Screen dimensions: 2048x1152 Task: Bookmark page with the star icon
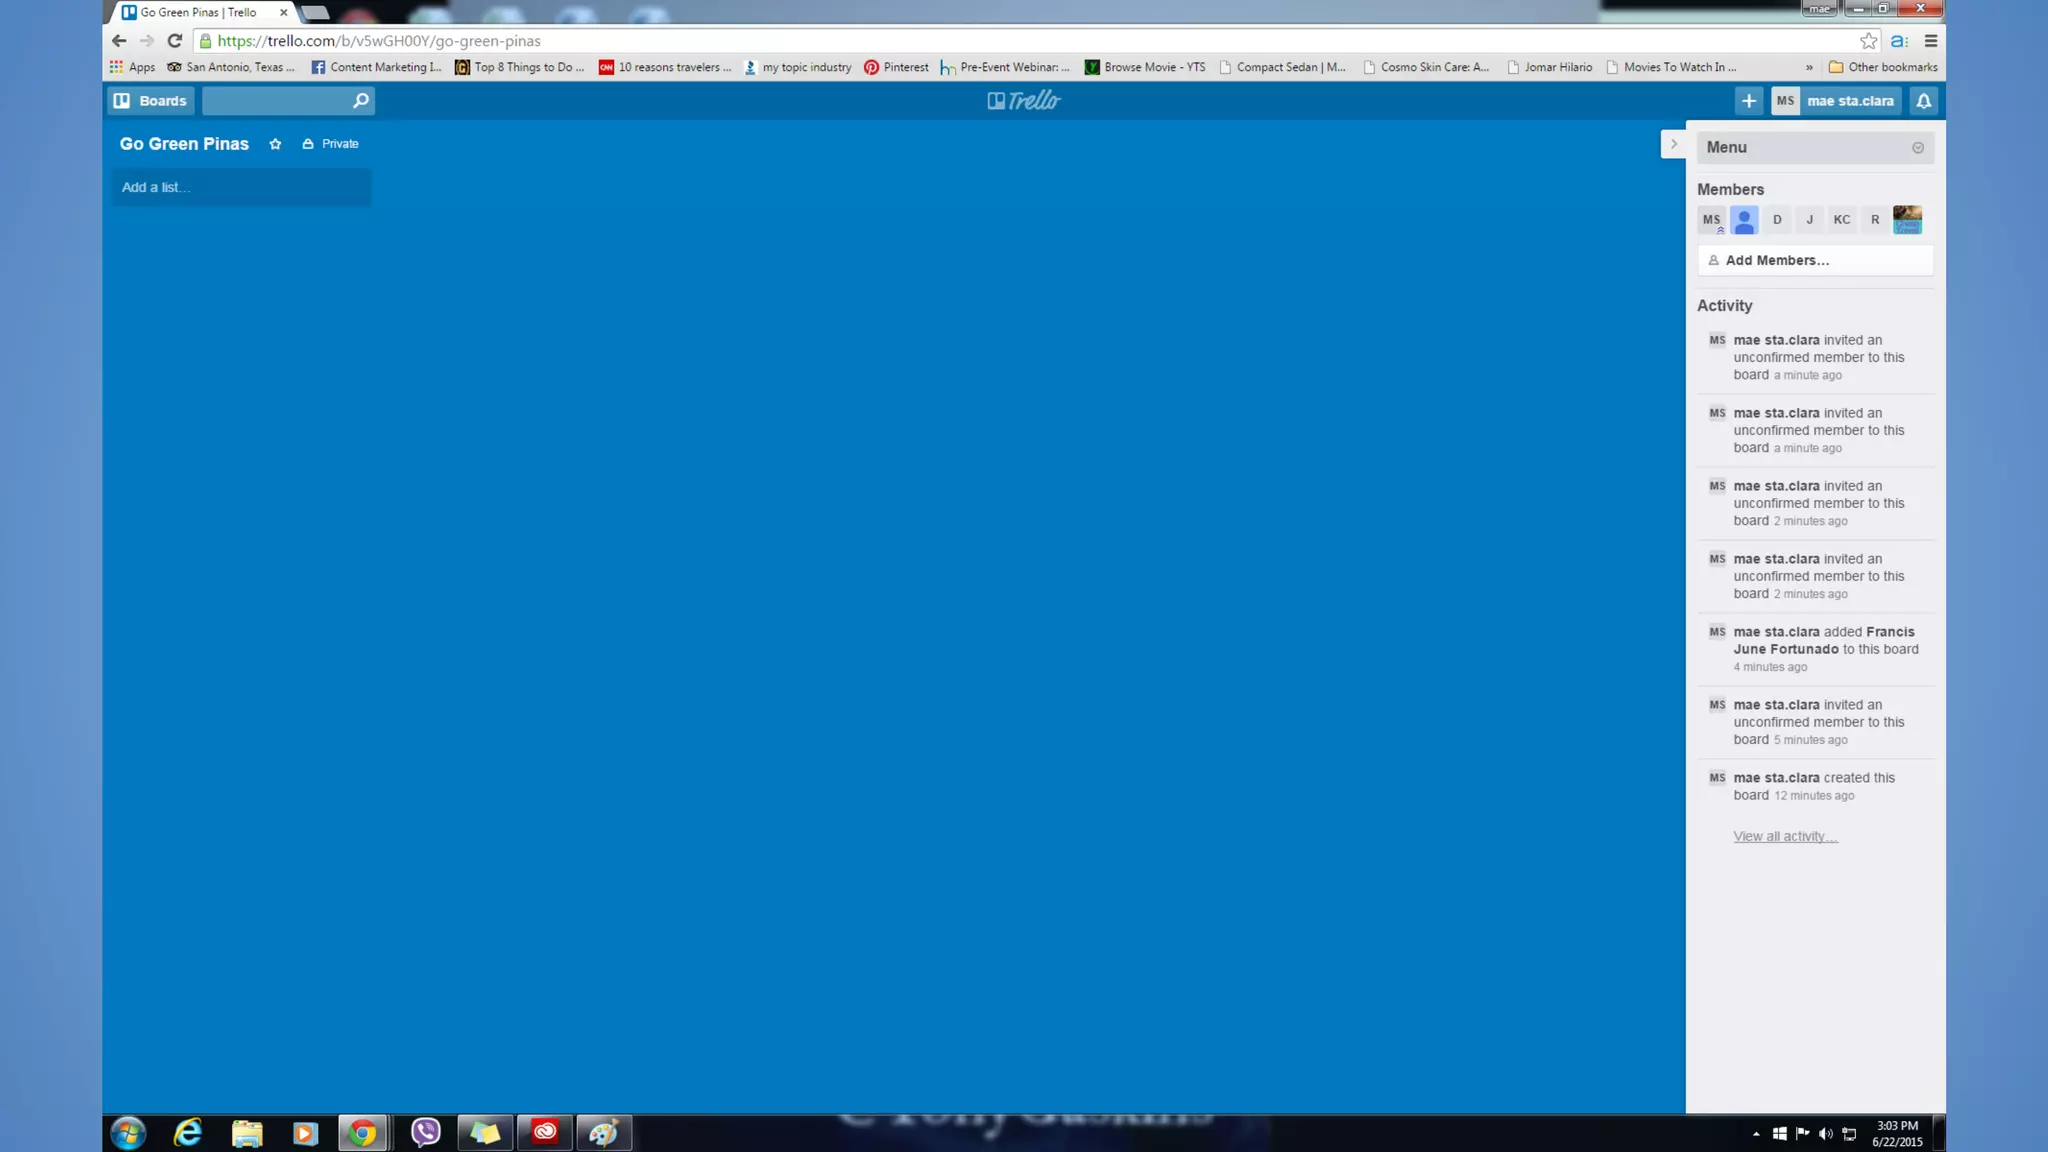coord(1868,41)
